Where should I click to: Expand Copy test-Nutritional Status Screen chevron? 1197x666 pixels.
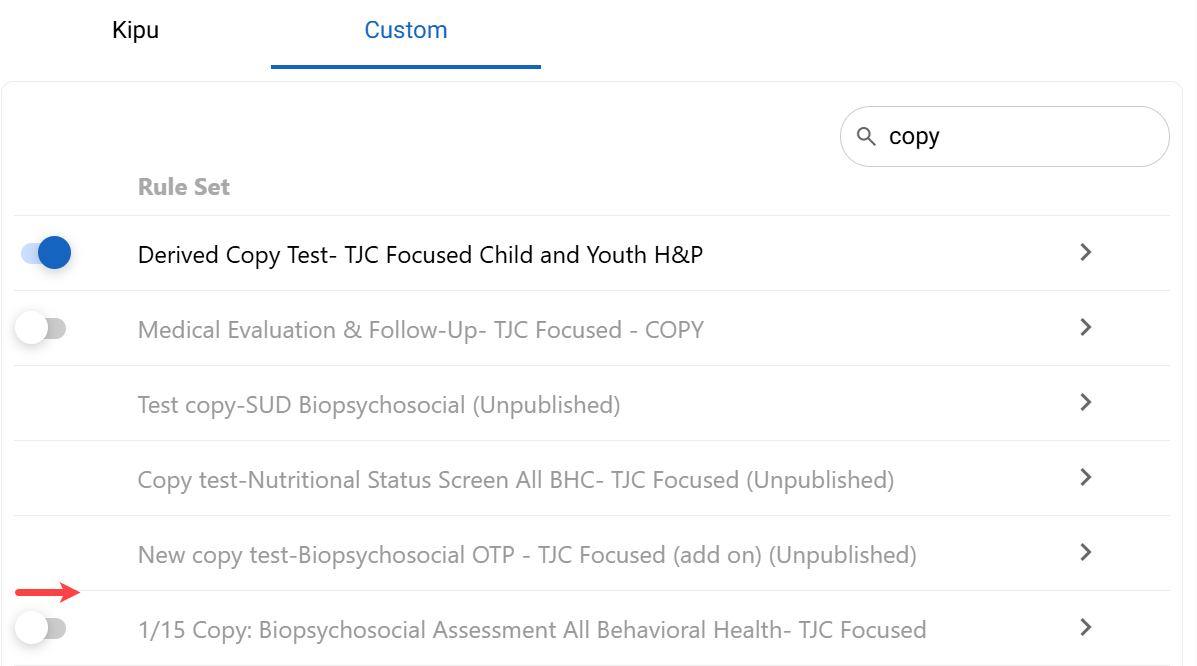tap(1086, 478)
